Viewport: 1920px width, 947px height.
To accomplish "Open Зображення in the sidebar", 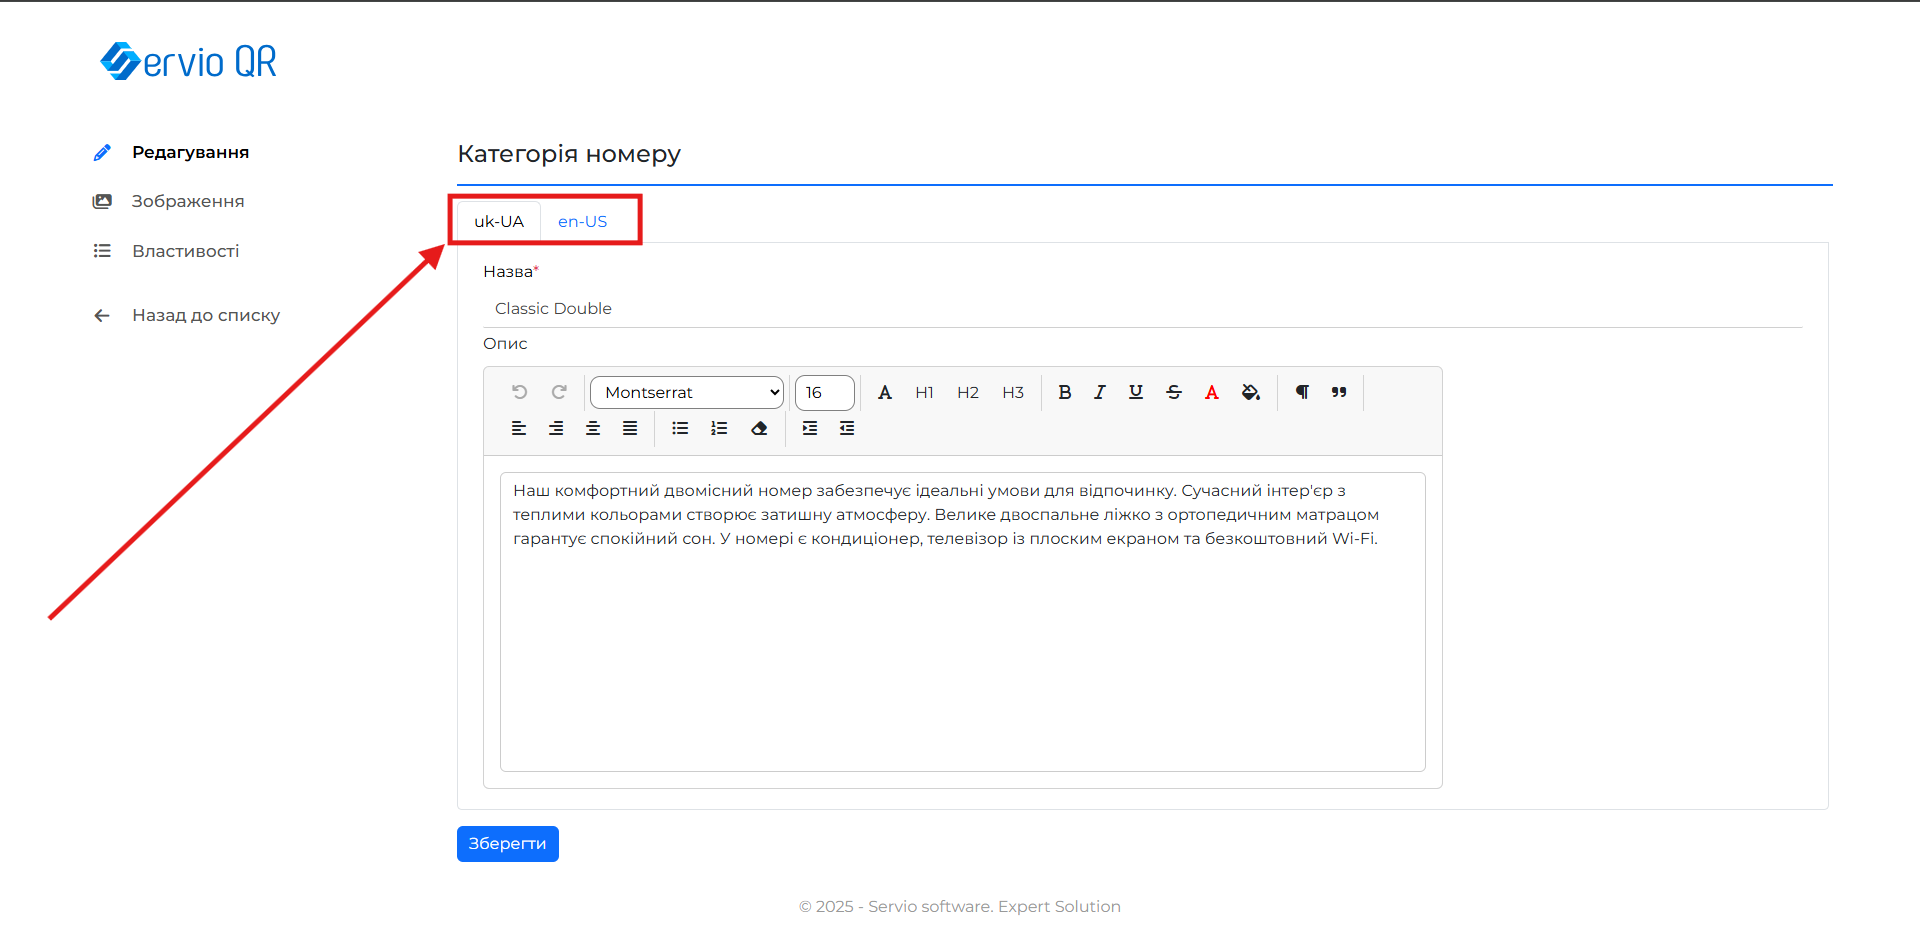I will 188,202.
